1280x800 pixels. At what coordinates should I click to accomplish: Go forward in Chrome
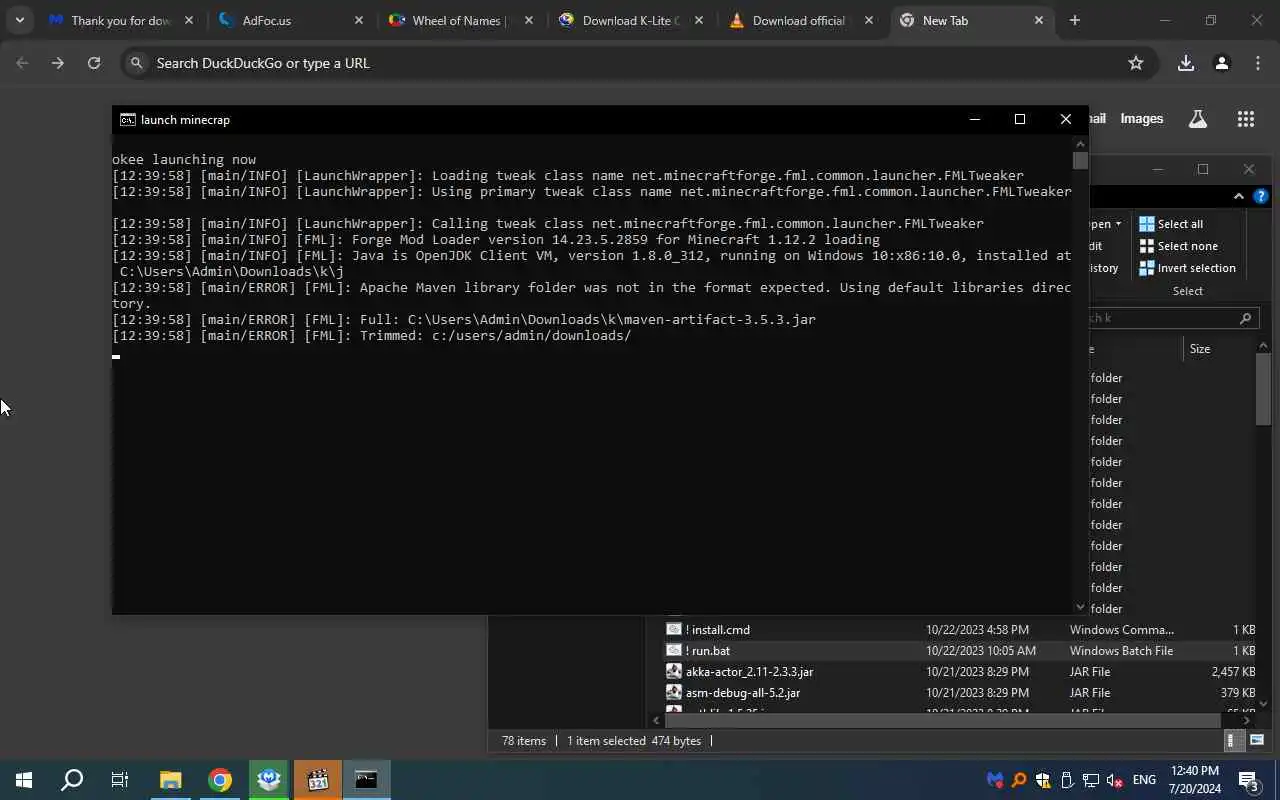point(58,63)
